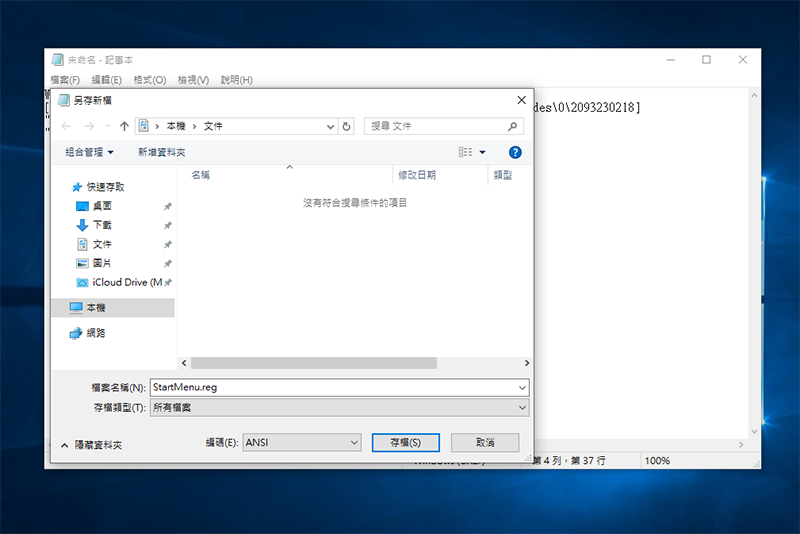Screen dimensions: 800x534
Task: Select 本機 in the navigation pane
Action: [96, 308]
